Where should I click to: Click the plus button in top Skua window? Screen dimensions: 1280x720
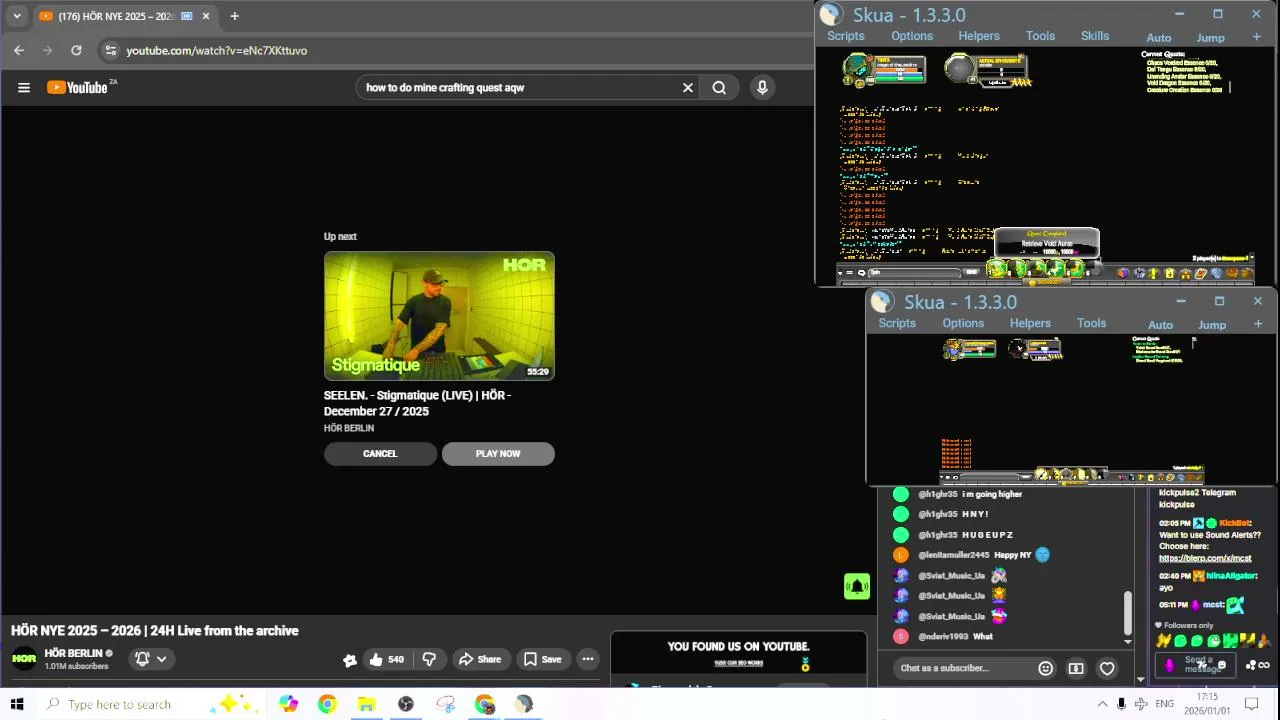tap(1256, 37)
